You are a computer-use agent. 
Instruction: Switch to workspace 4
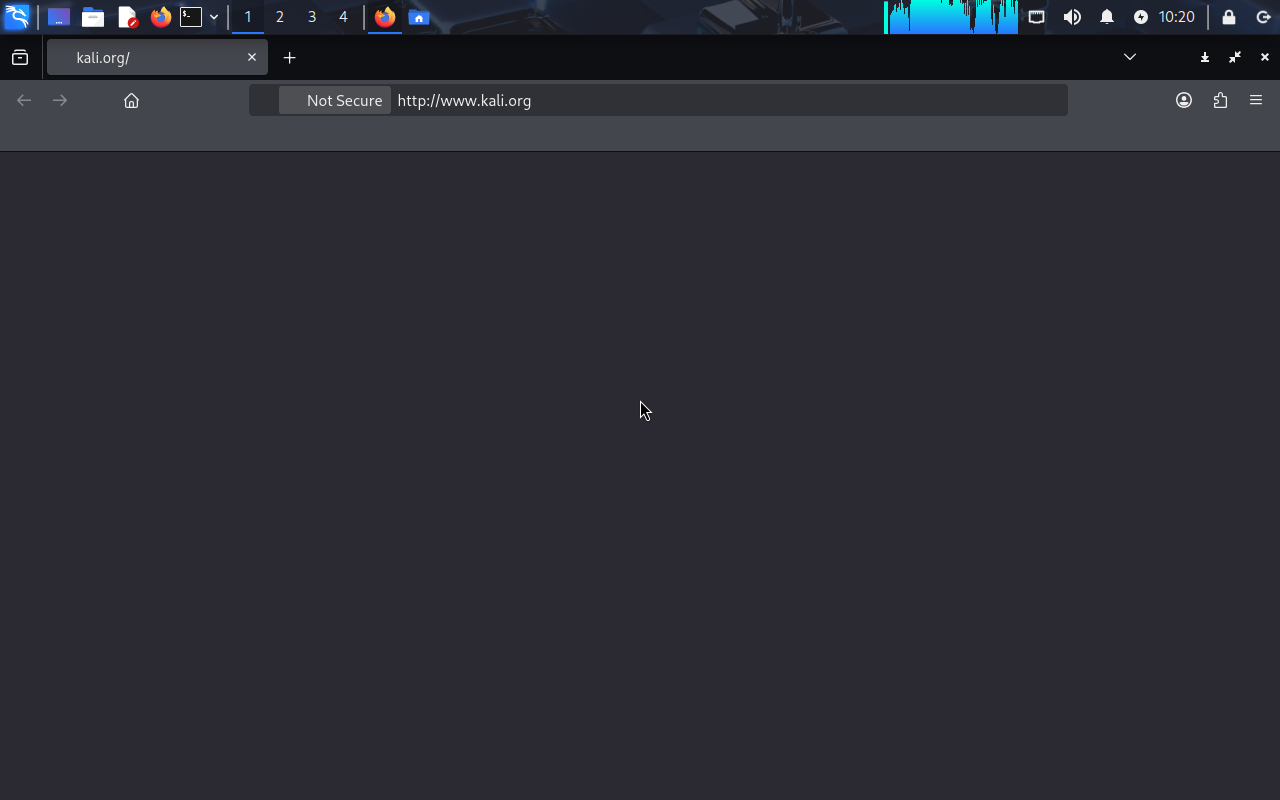(x=343, y=17)
